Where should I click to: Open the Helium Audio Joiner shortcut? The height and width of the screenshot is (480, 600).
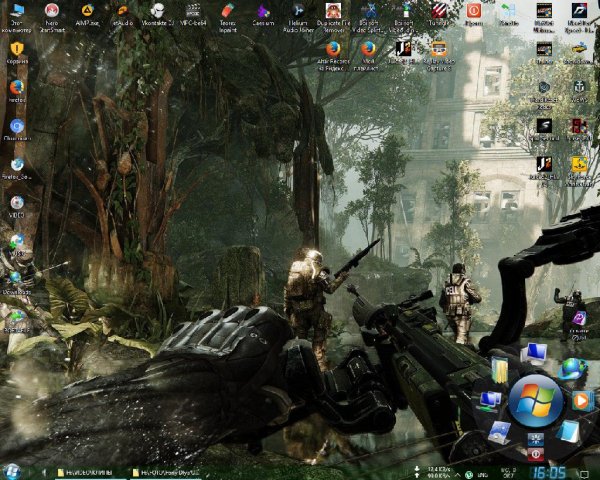point(298,17)
